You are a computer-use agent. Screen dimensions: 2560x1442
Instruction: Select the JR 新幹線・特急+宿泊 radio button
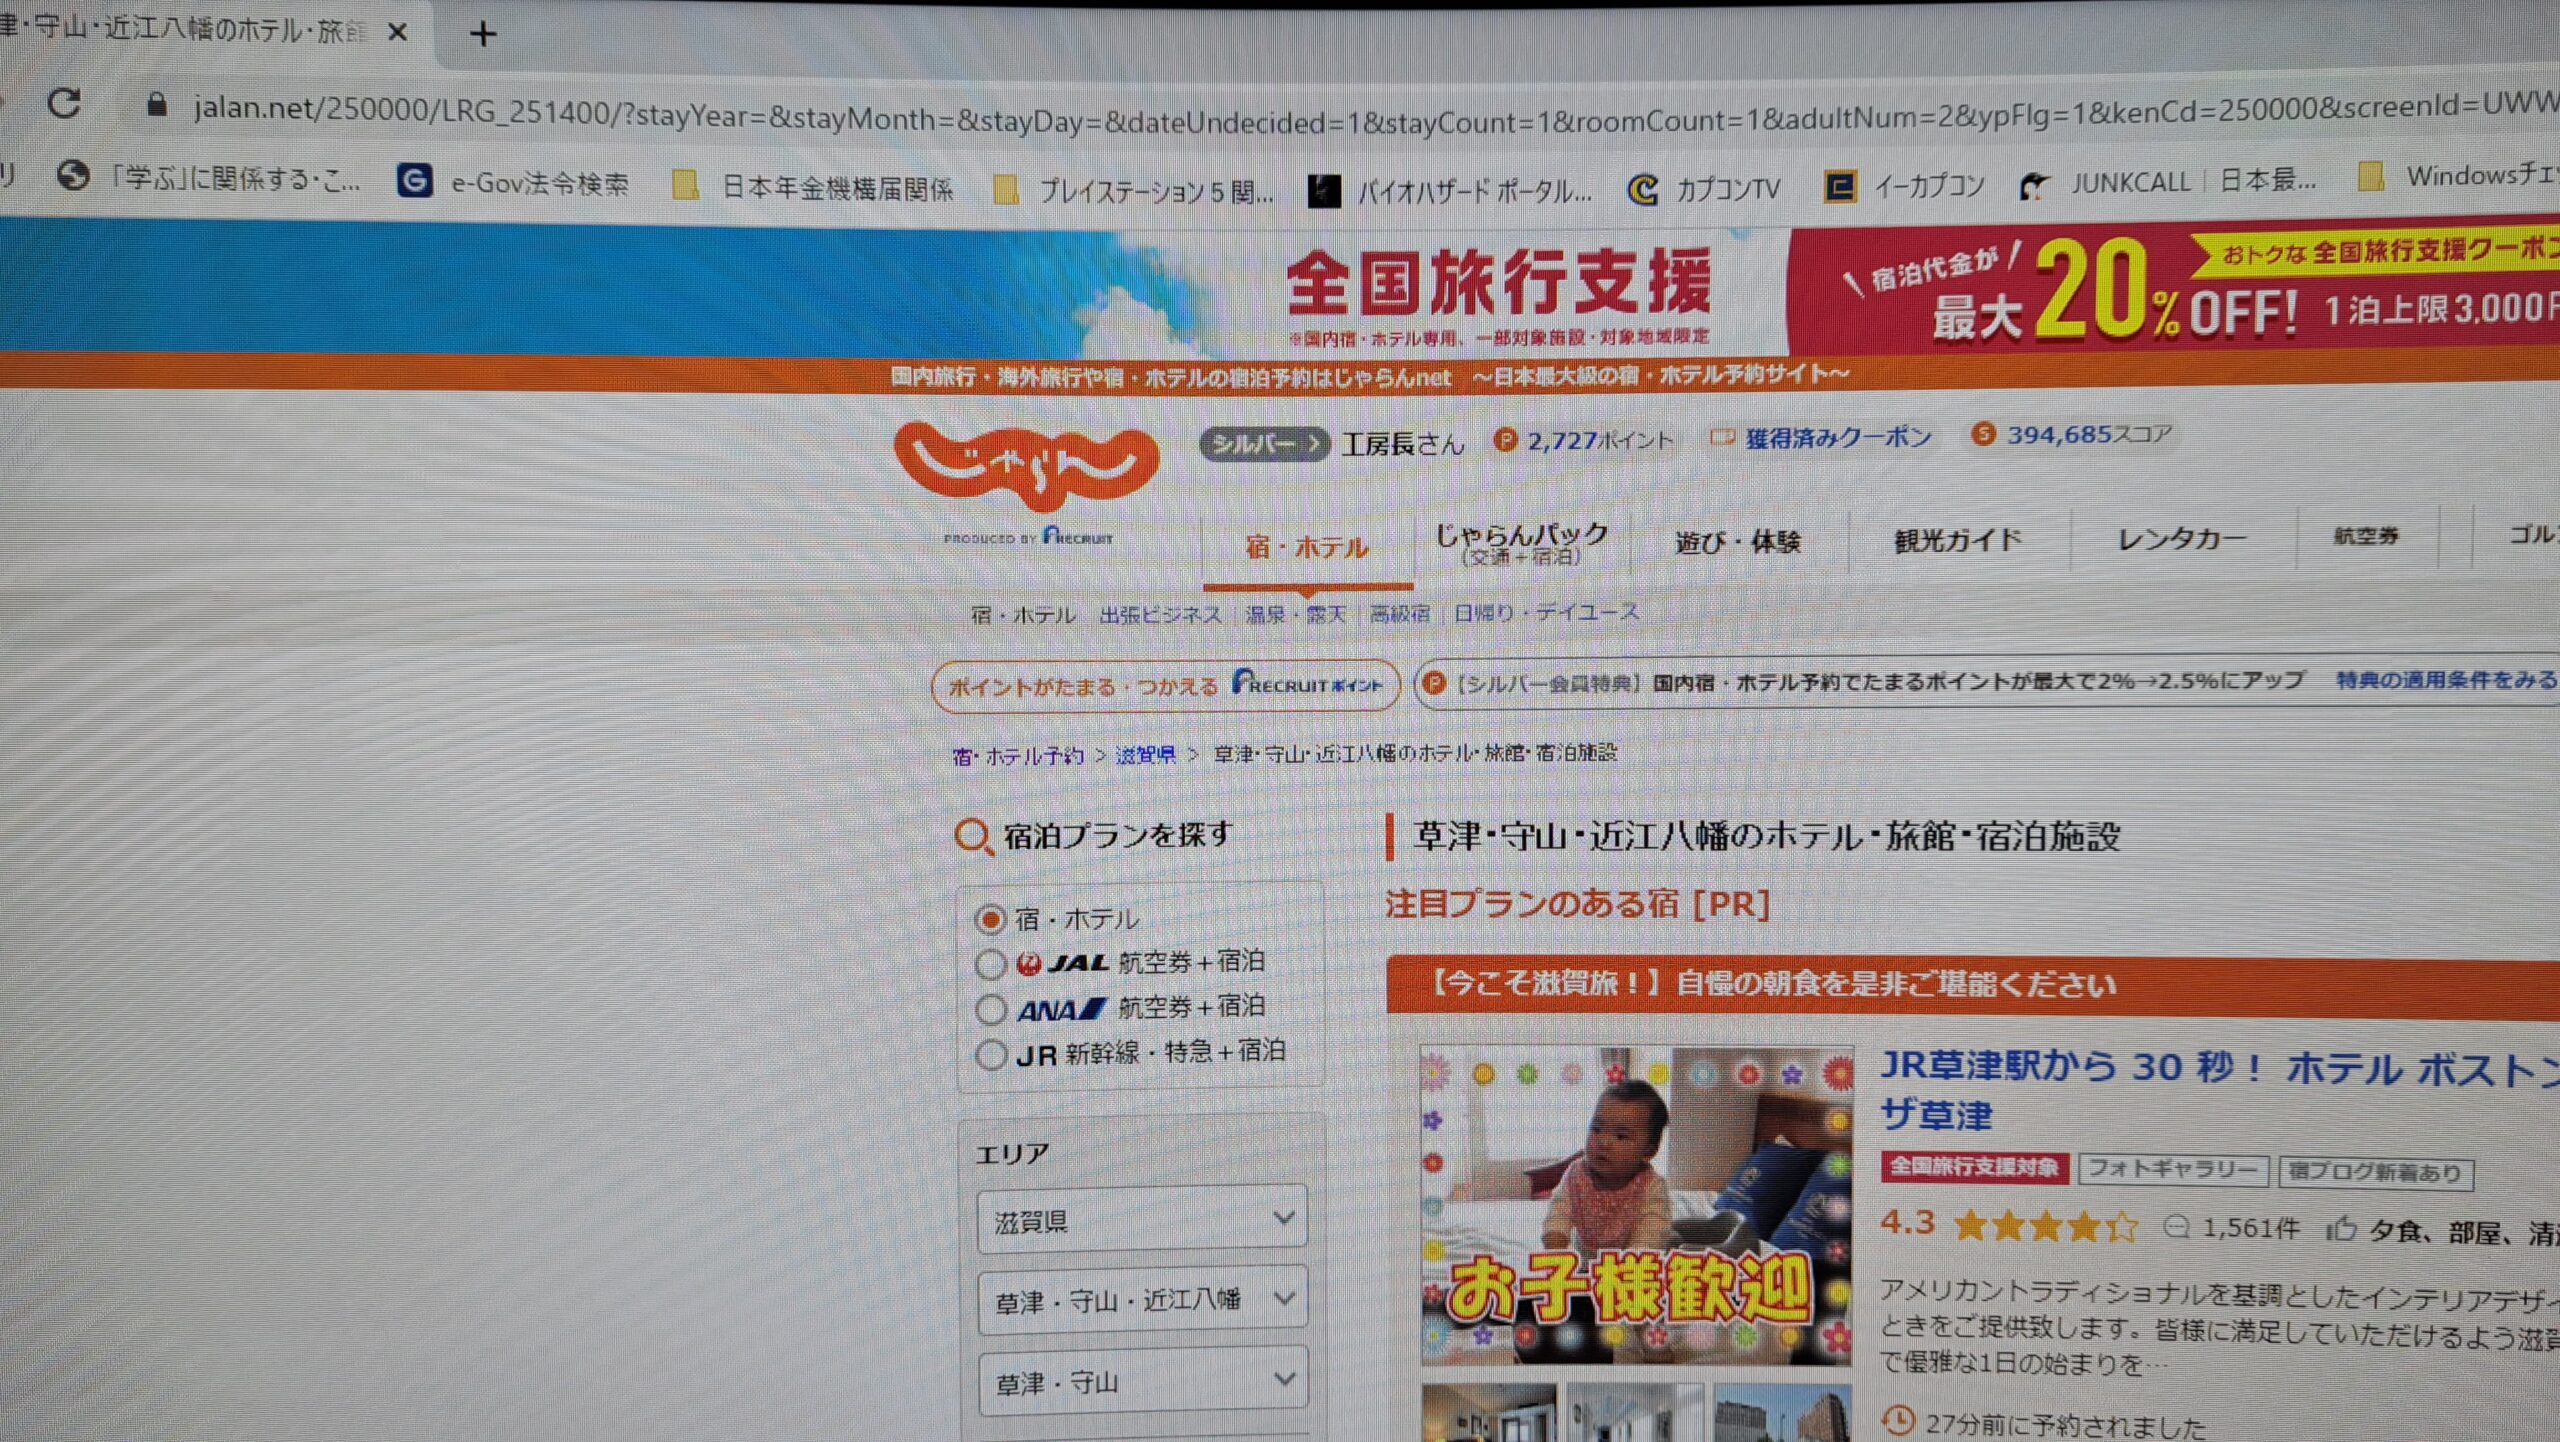(990, 1054)
